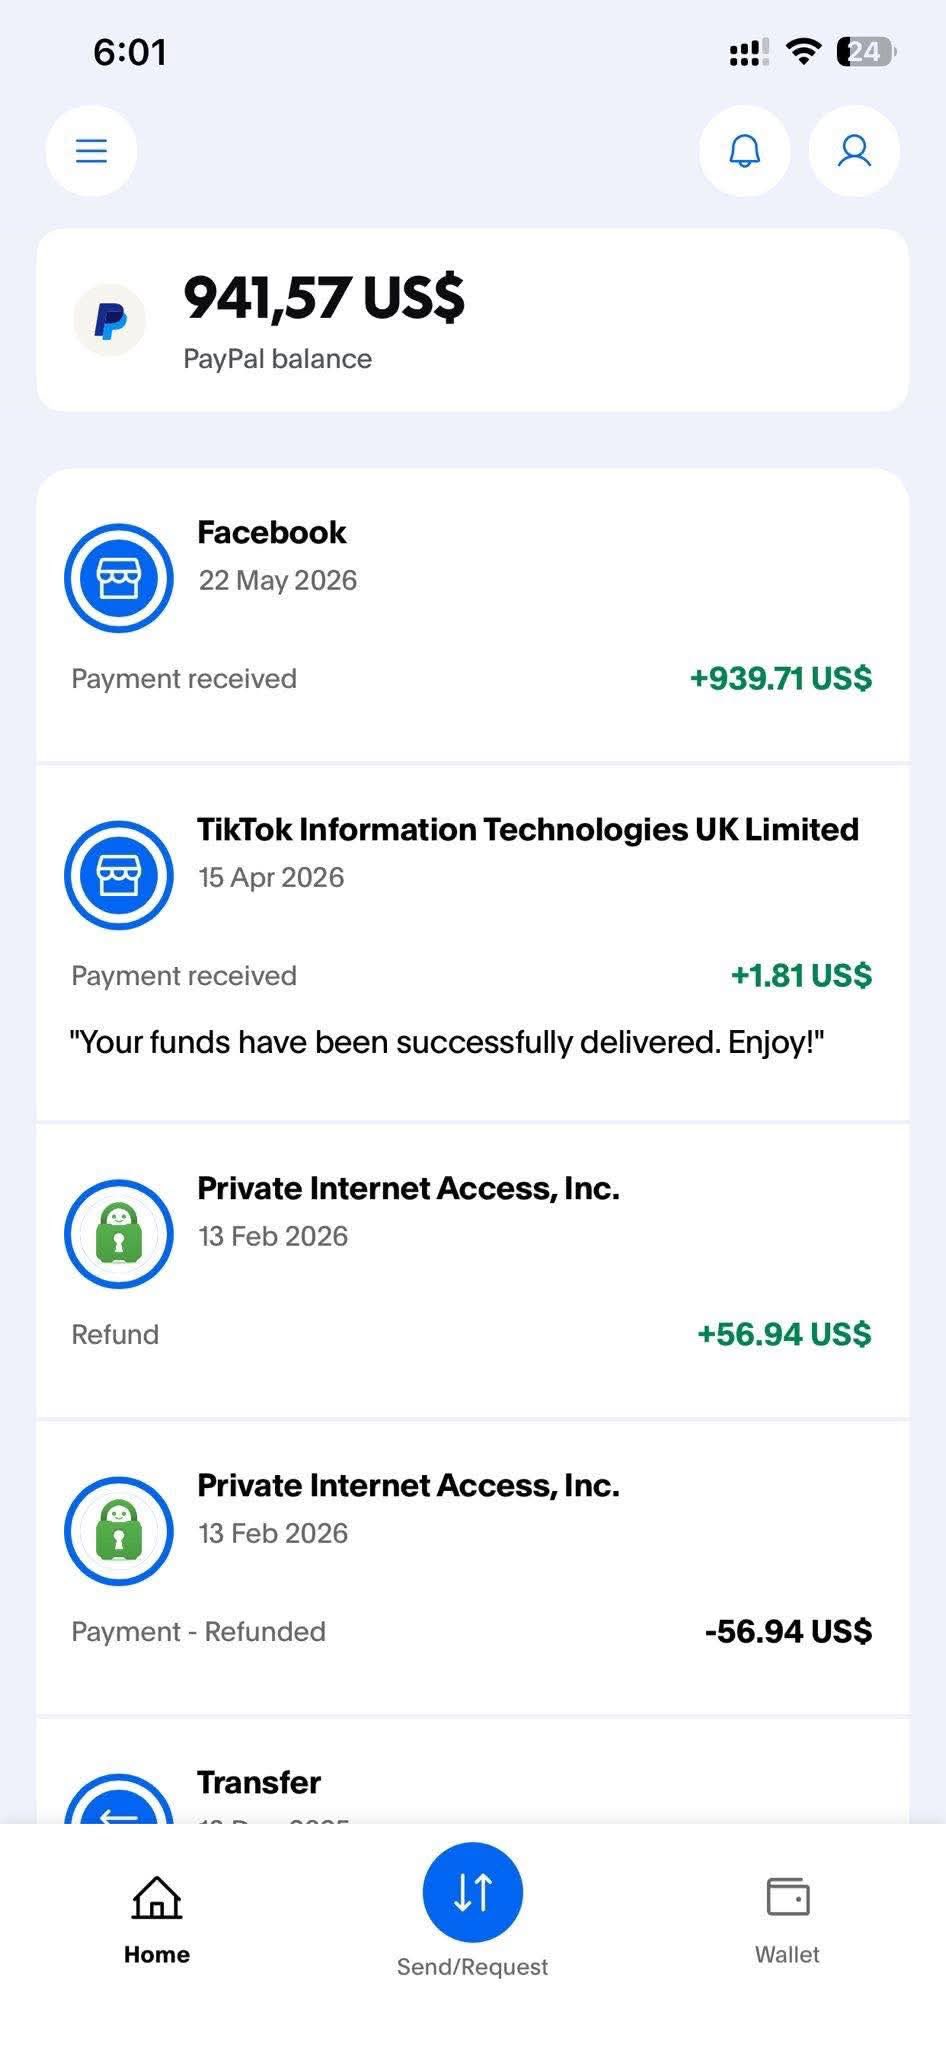
Task: Tap padlock icon on Payment - Refunded entry
Action: tap(119, 1531)
